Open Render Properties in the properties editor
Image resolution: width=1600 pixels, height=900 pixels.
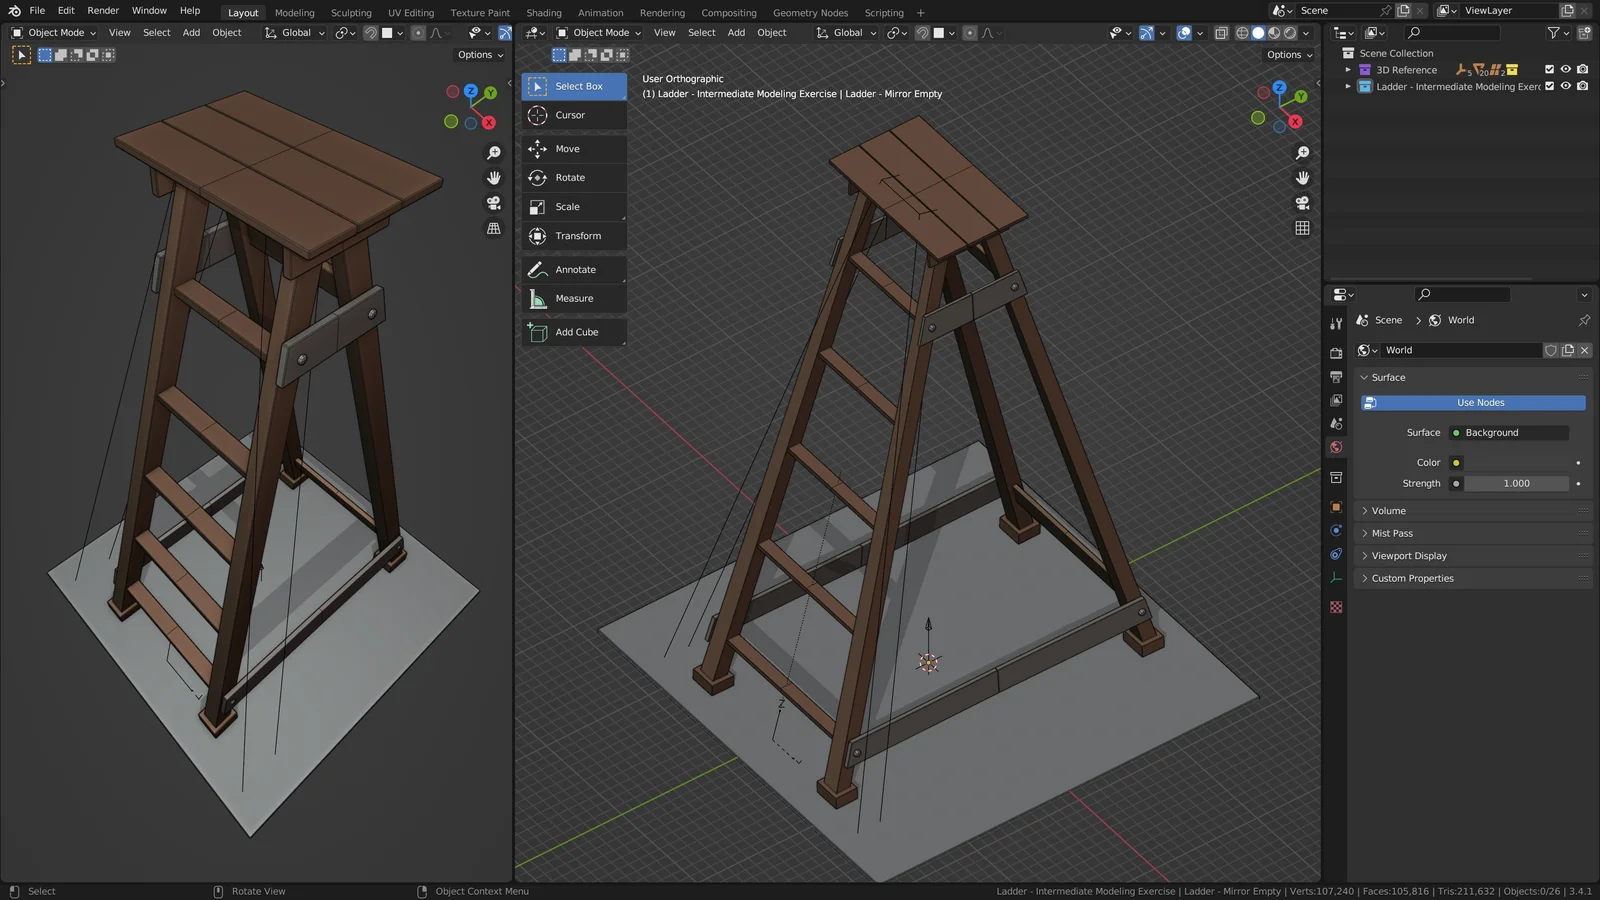pos(1336,351)
